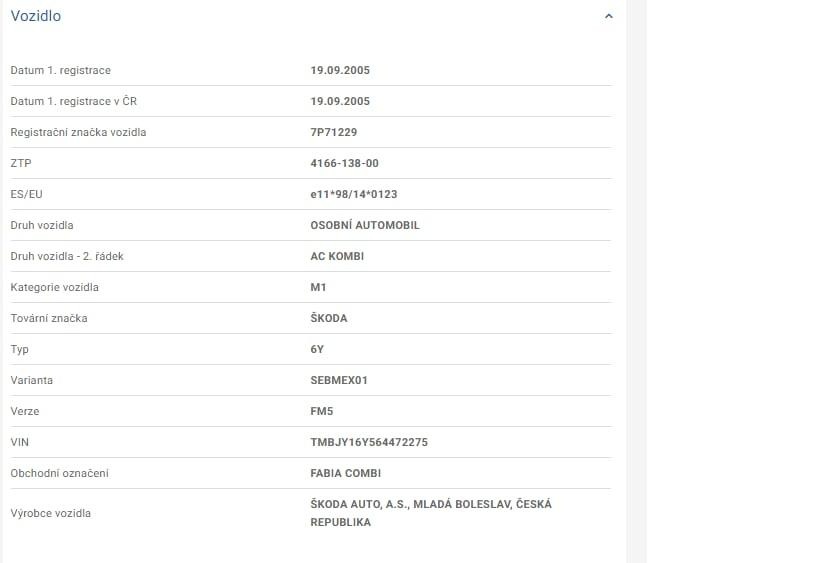816x563 pixels.
Task: Select registration plate value 7P71229
Action: [334, 132]
